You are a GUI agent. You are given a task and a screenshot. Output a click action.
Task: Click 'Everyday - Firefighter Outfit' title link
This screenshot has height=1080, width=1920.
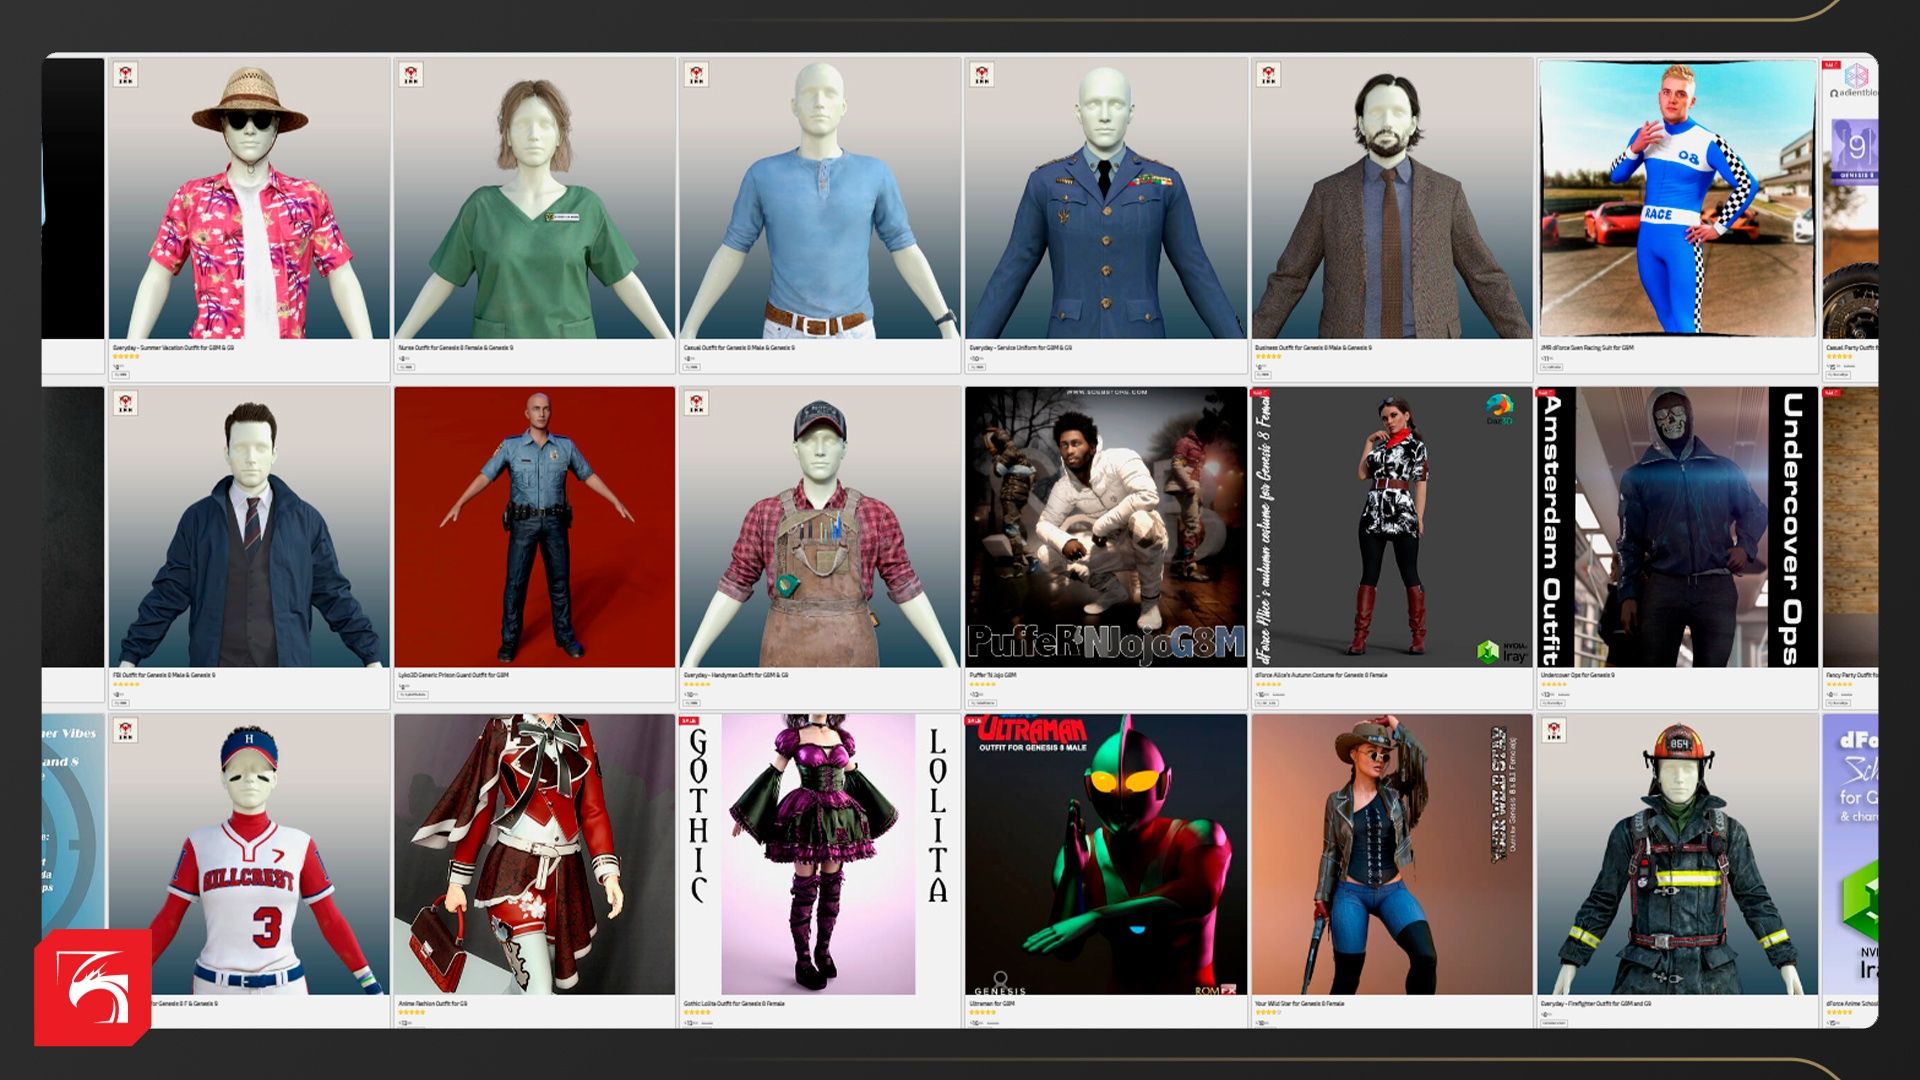tap(1596, 1003)
